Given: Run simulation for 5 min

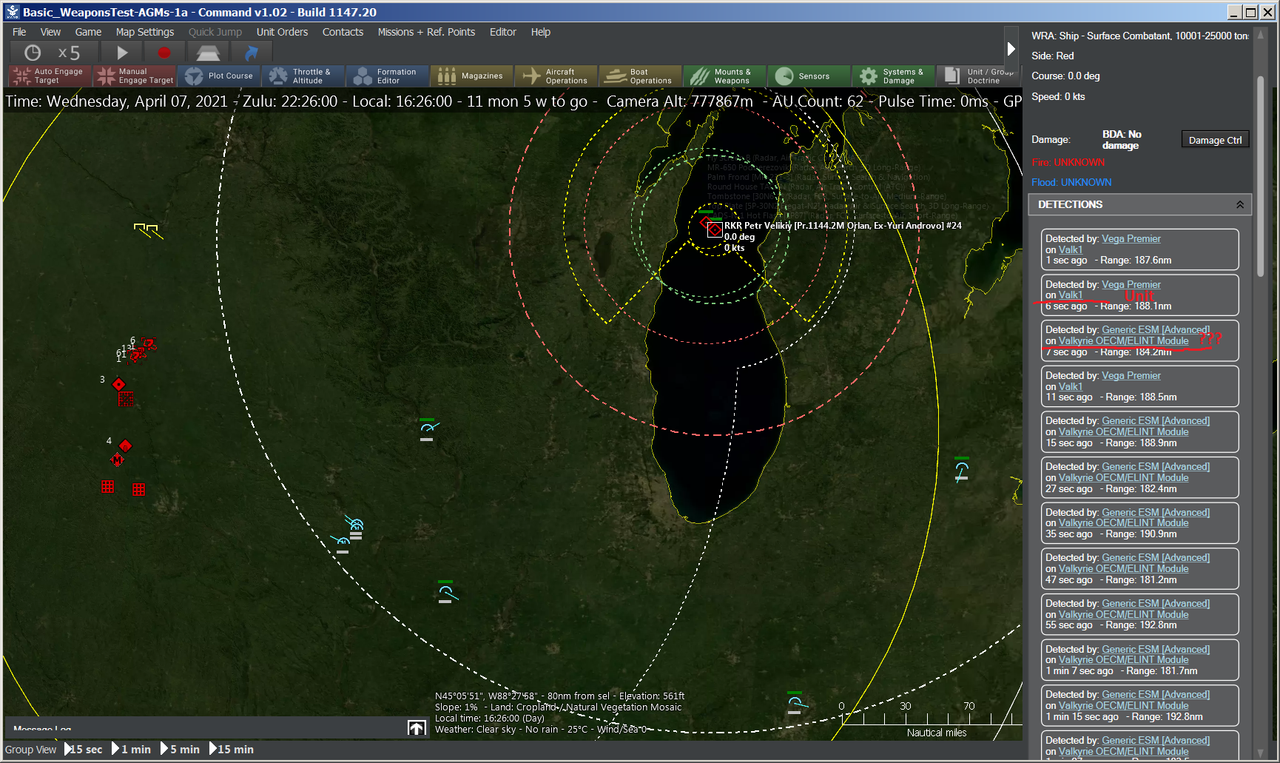Looking at the screenshot, I should pyautogui.click(x=180, y=749).
